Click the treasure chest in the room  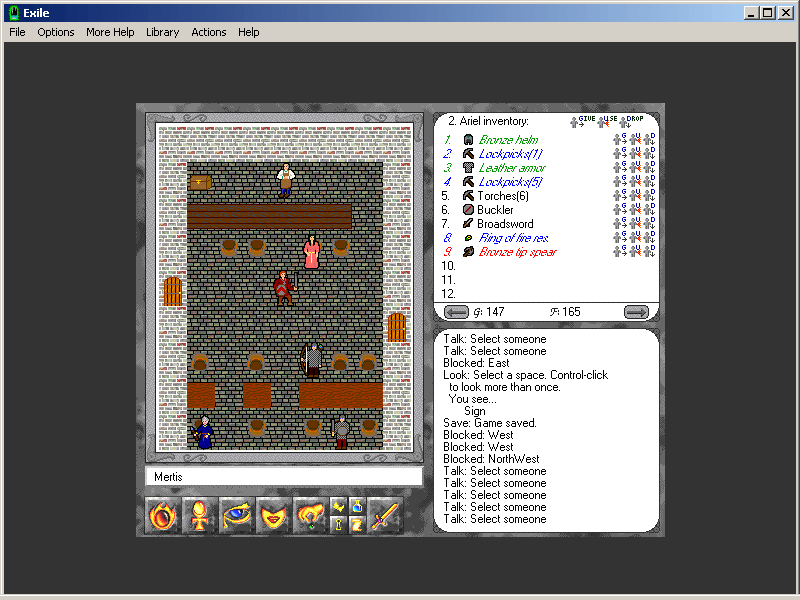click(x=200, y=183)
